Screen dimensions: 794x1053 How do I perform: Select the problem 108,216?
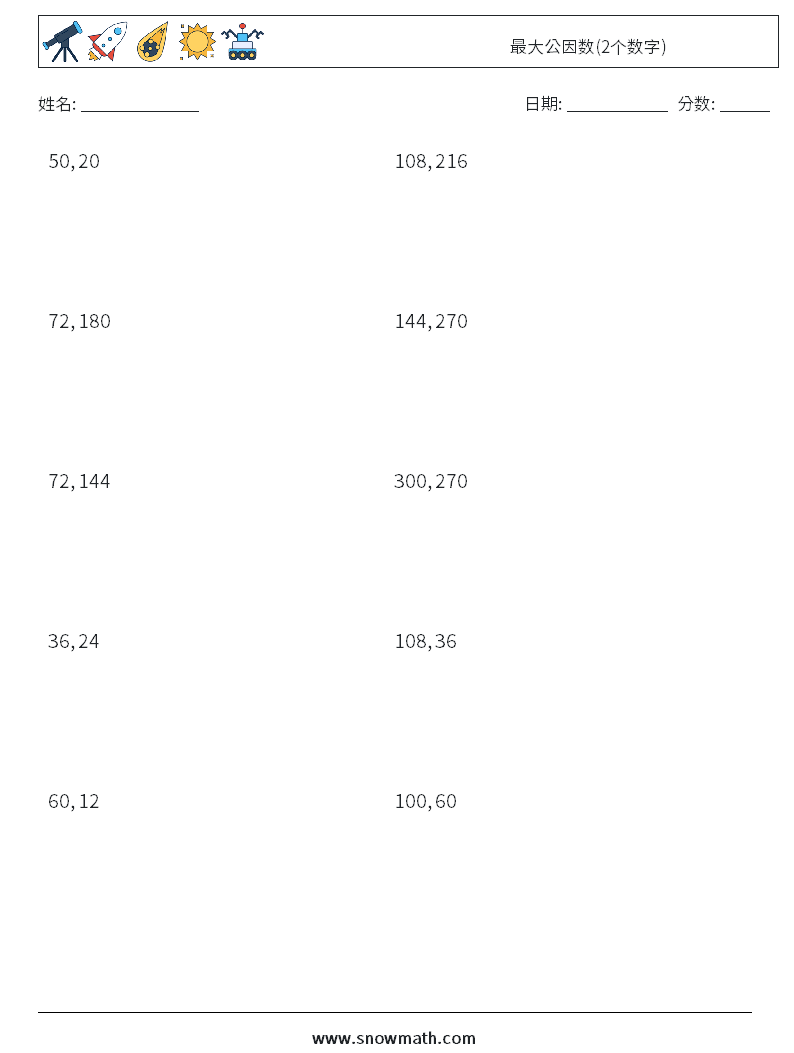(431, 161)
